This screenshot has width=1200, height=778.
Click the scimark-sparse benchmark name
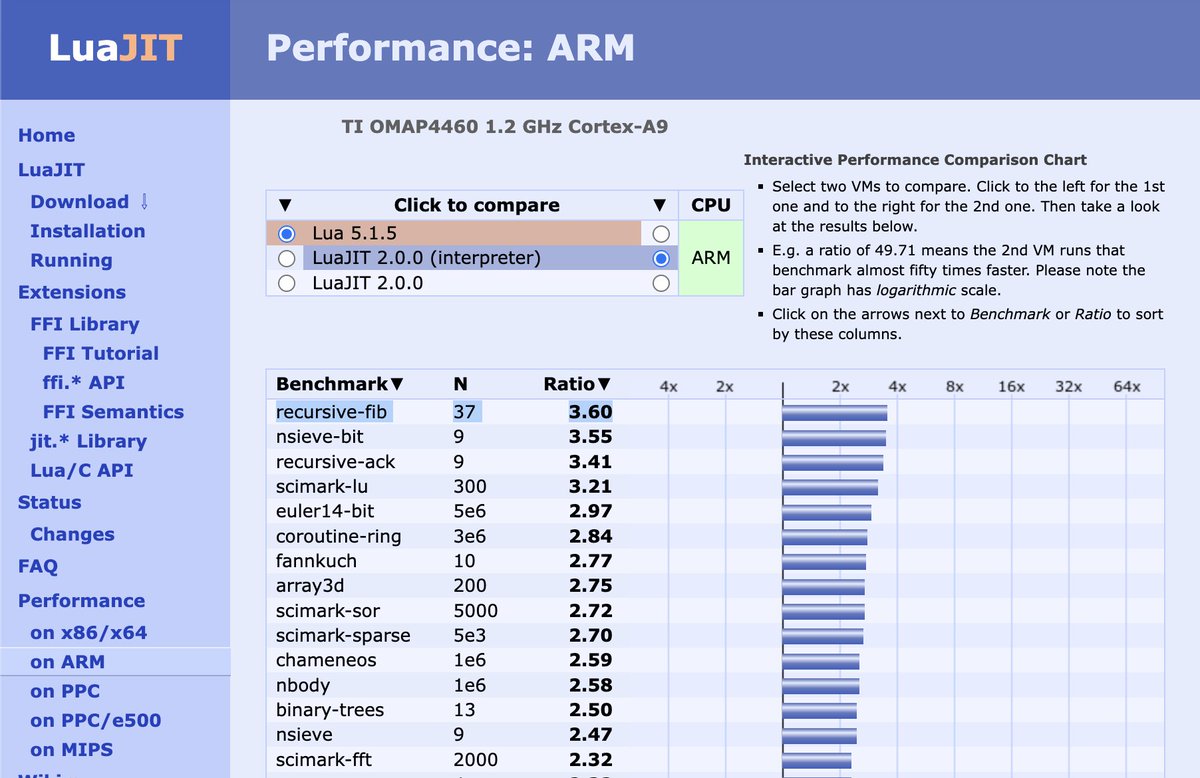(x=343, y=635)
